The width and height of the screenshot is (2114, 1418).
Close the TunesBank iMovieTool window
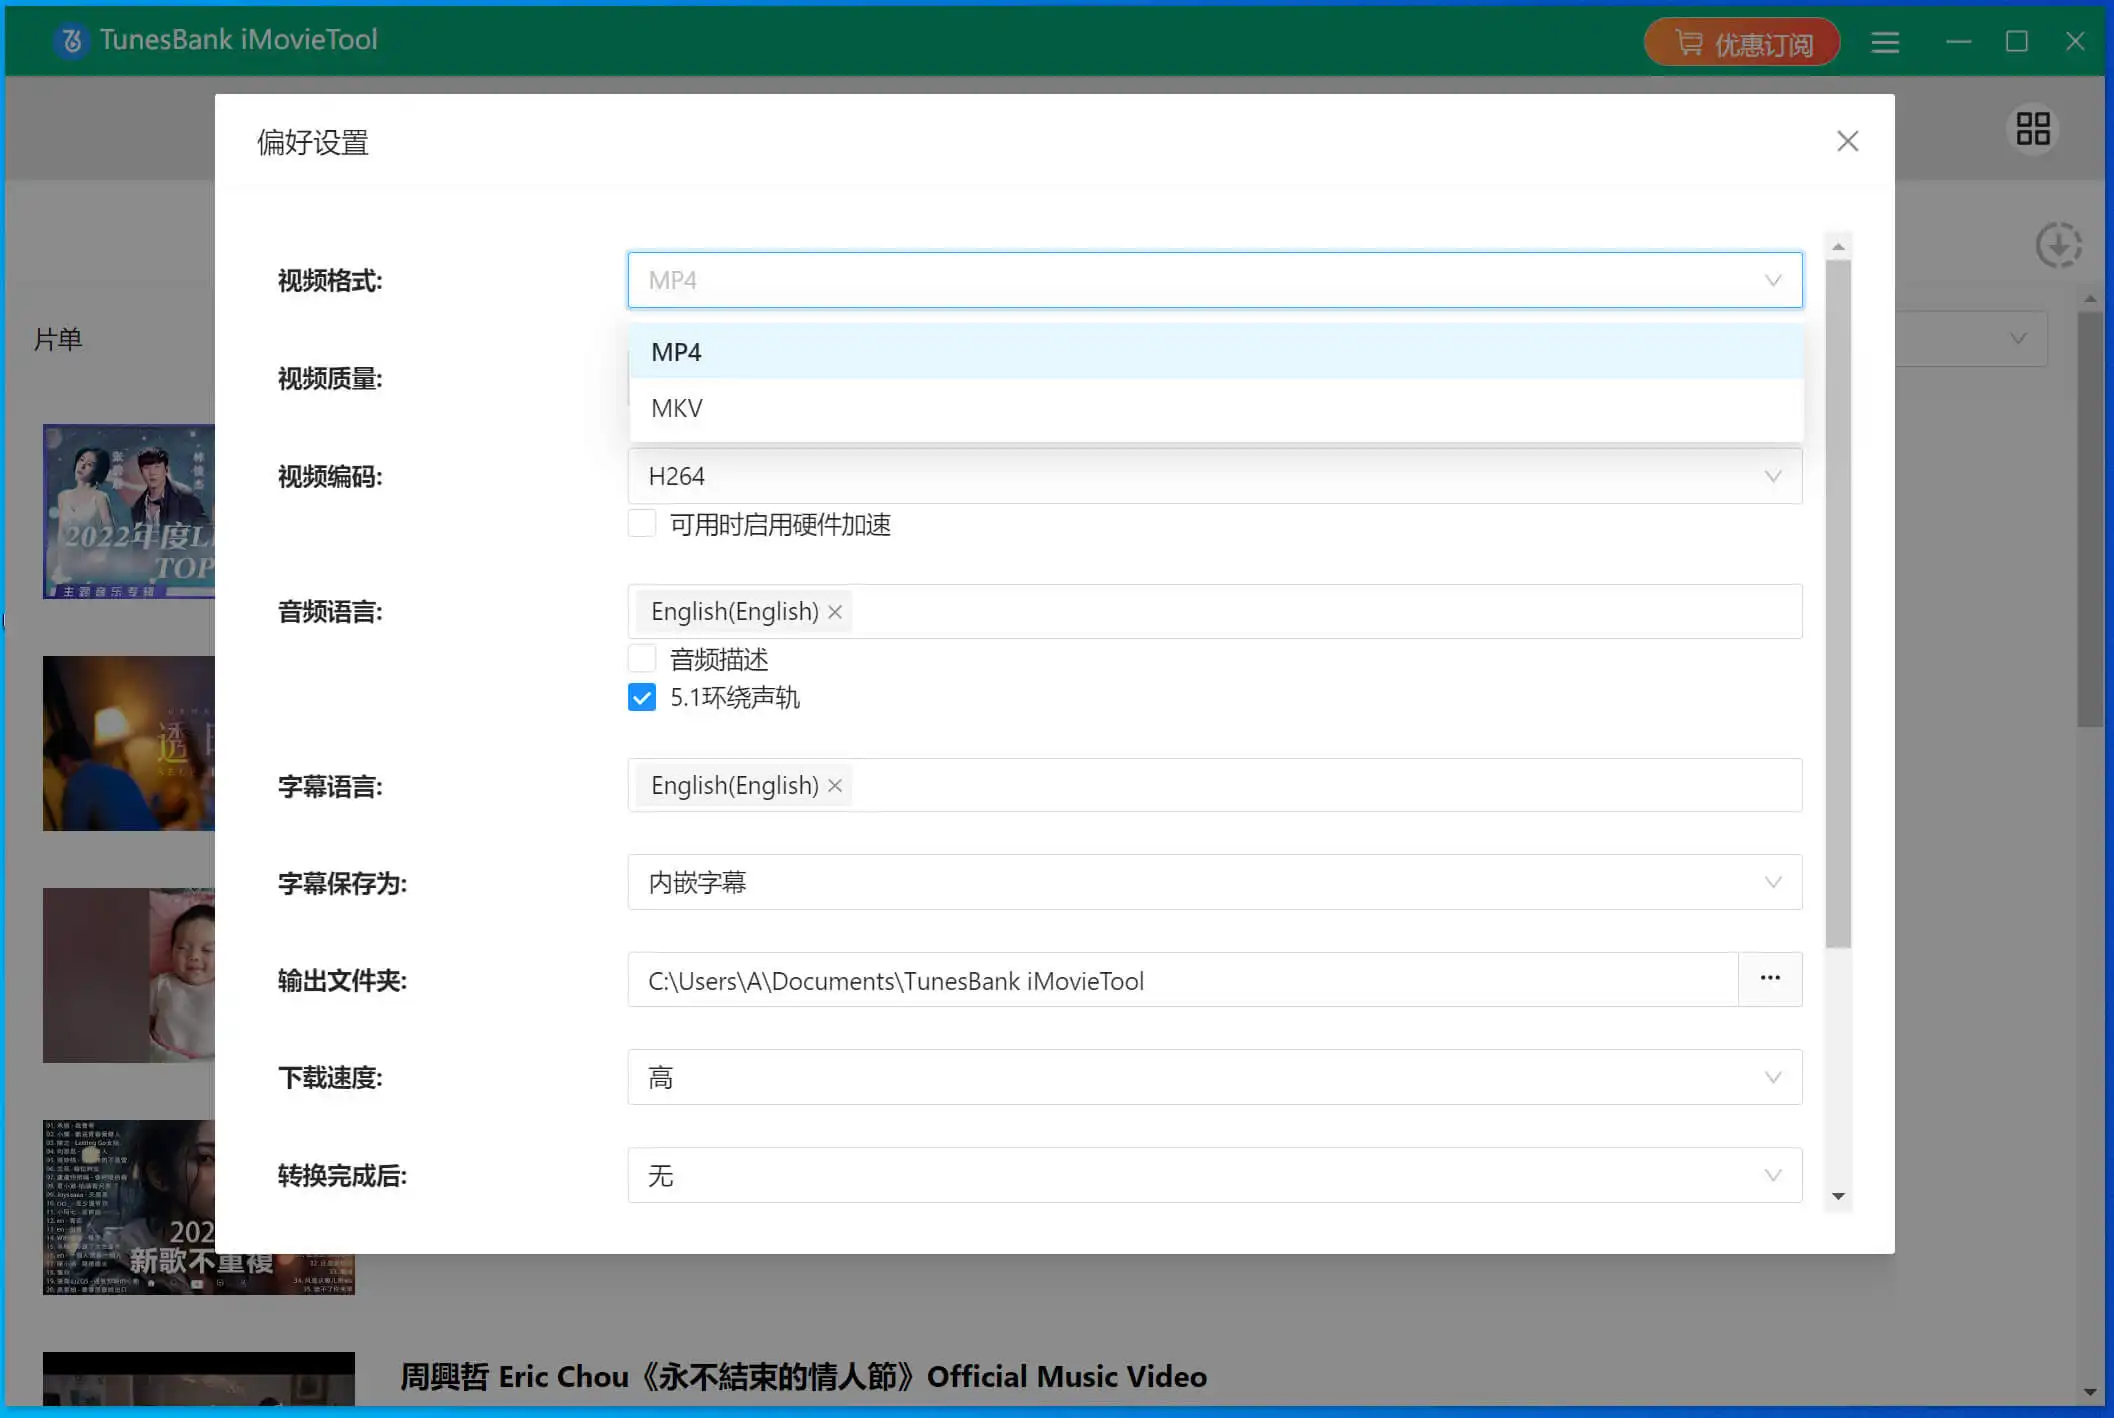(2074, 42)
